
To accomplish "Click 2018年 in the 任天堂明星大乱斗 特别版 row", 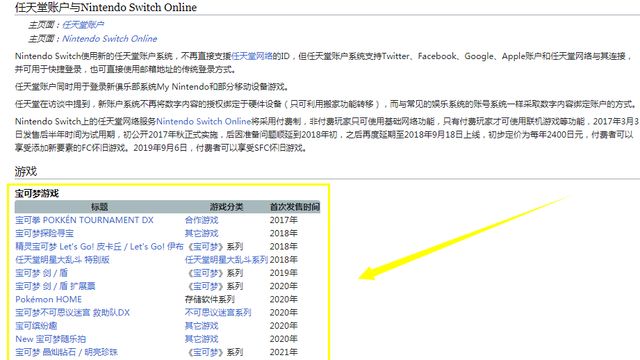I will [x=284, y=260].
